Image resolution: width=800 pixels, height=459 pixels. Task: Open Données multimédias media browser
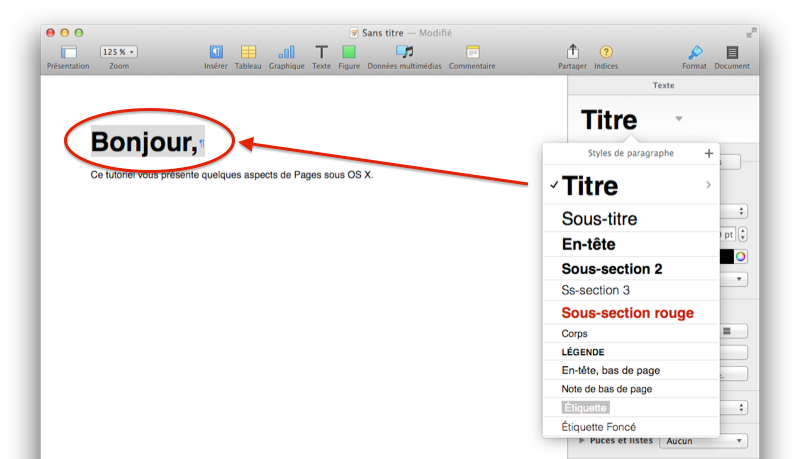[x=405, y=52]
